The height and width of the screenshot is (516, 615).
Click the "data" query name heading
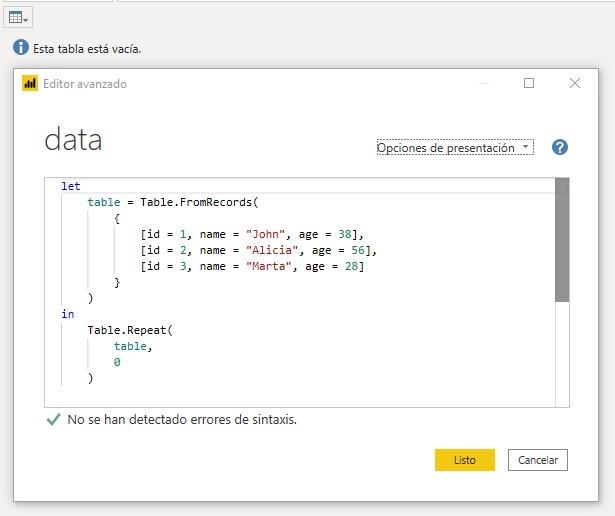point(73,140)
